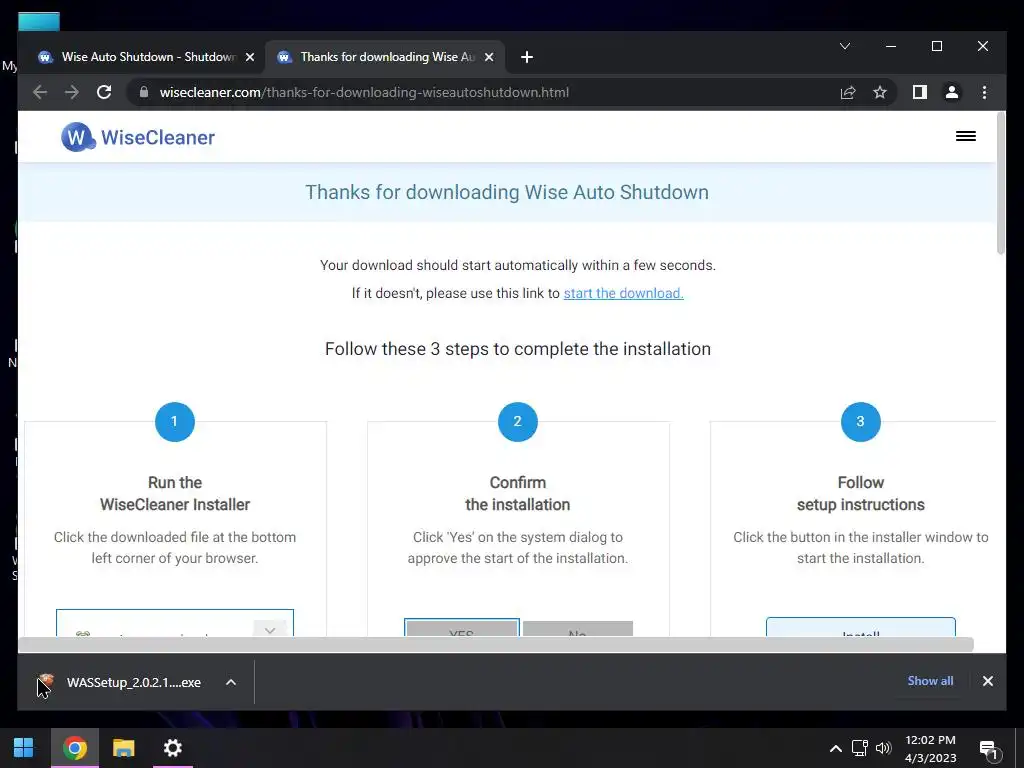The image size is (1024, 768).
Task: Open the volume tray icon
Action: (x=883, y=748)
